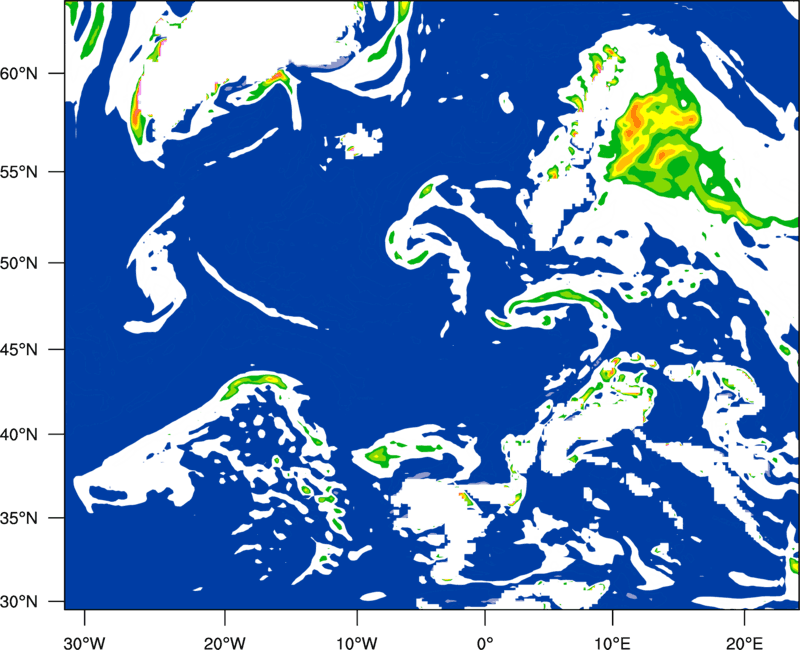Click the 10°E longitude label
Image resolution: width=800 pixels, height=650 pixels.
tap(612, 643)
